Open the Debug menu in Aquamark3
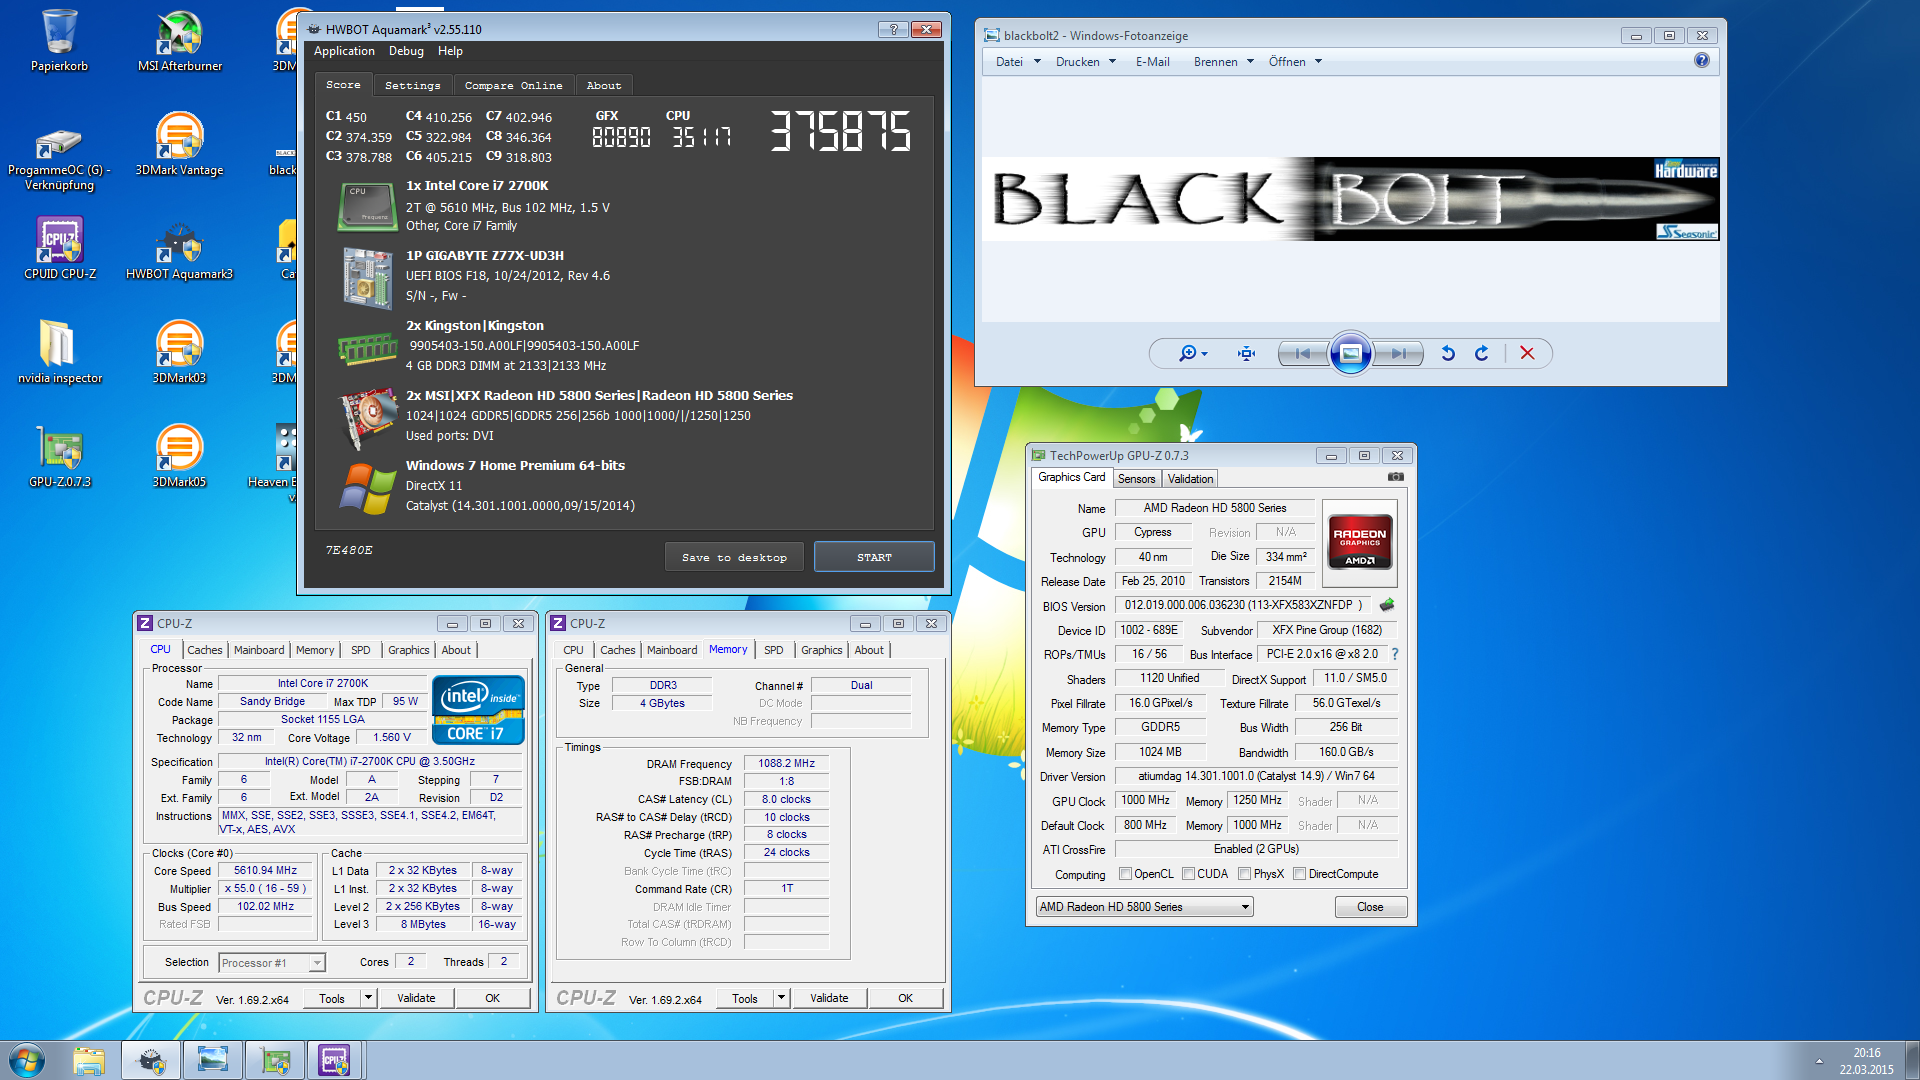Image resolution: width=1920 pixels, height=1080 pixels. (x=406, y=51)
